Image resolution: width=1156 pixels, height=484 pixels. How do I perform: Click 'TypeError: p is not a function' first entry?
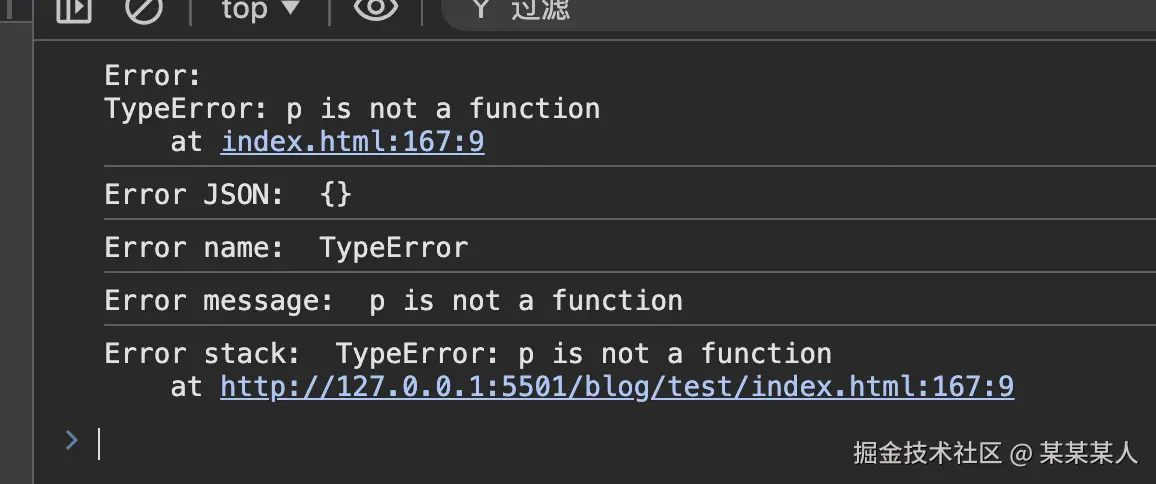coord(352,108)
